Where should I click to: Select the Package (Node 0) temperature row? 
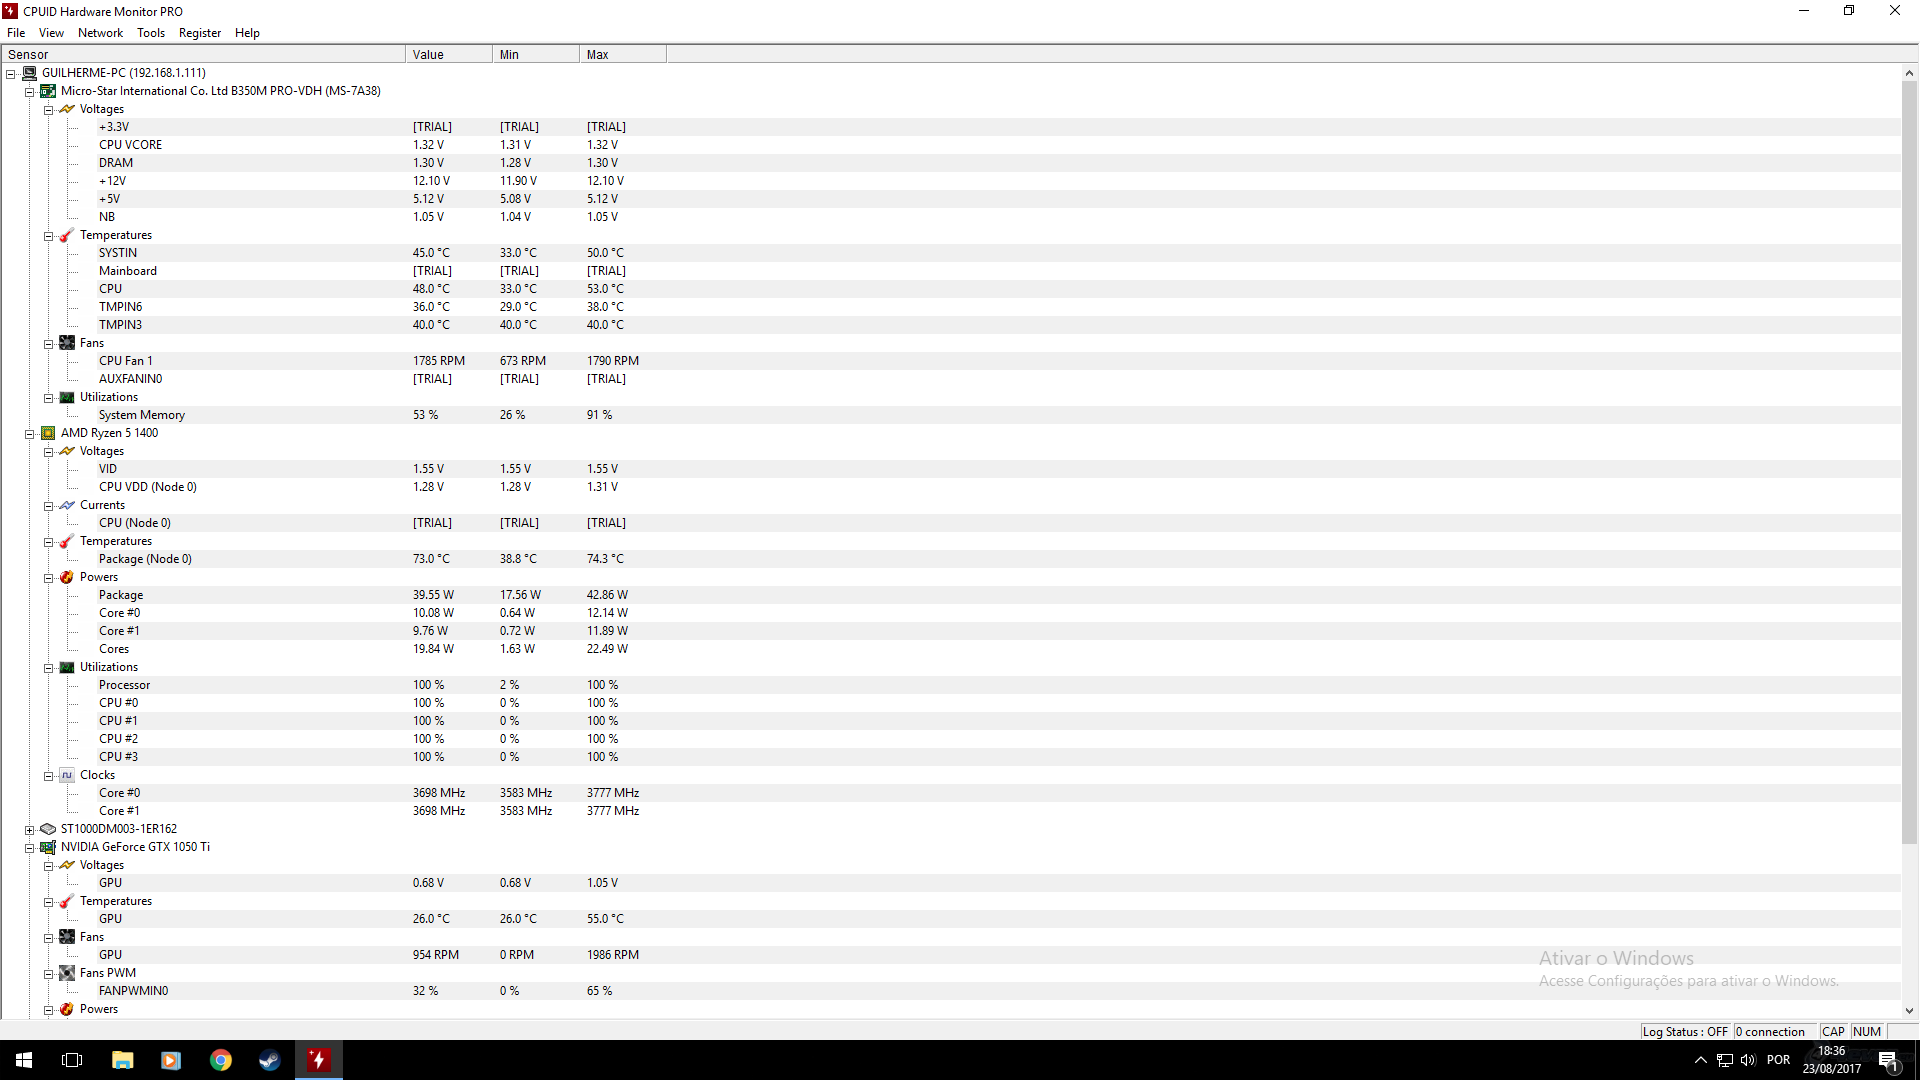[x=950, y=559]
